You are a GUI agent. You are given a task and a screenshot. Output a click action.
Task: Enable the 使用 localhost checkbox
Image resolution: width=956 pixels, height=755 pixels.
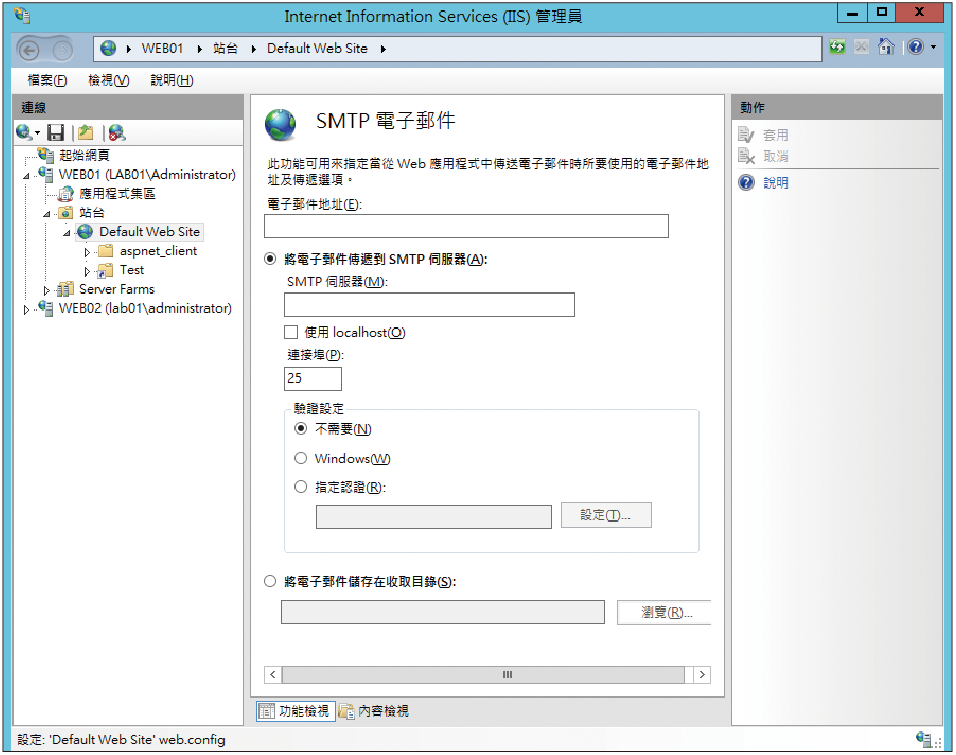[291, 332]
